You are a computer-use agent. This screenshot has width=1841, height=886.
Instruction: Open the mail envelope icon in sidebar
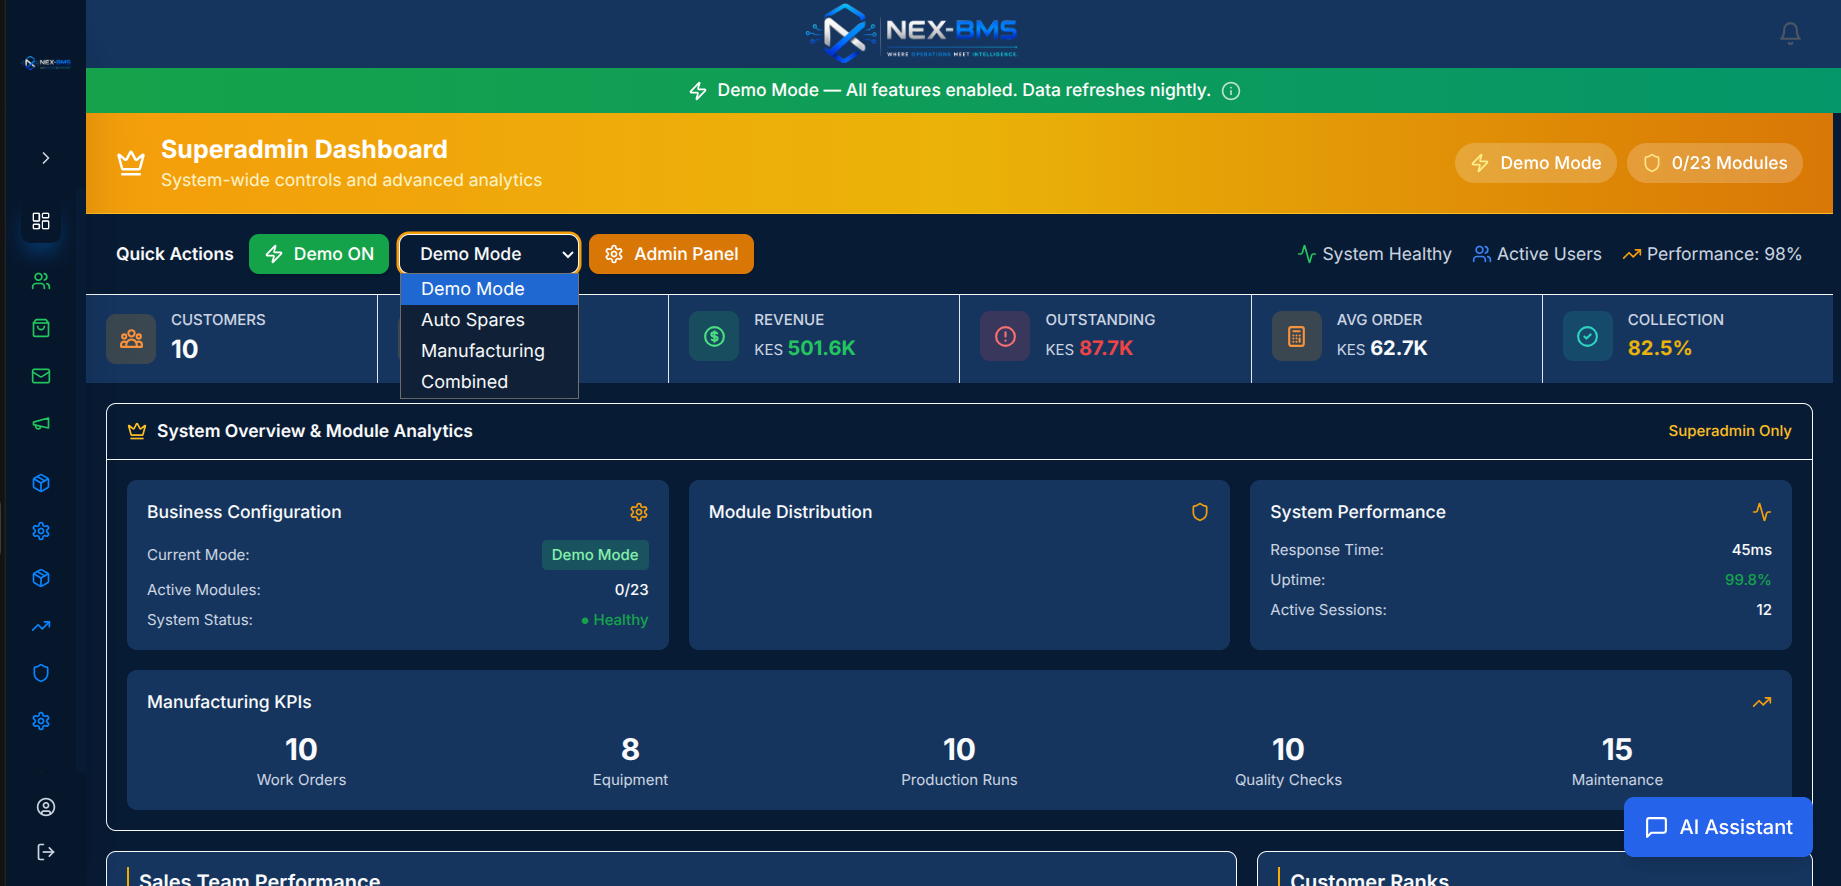(x=41, y=376)
